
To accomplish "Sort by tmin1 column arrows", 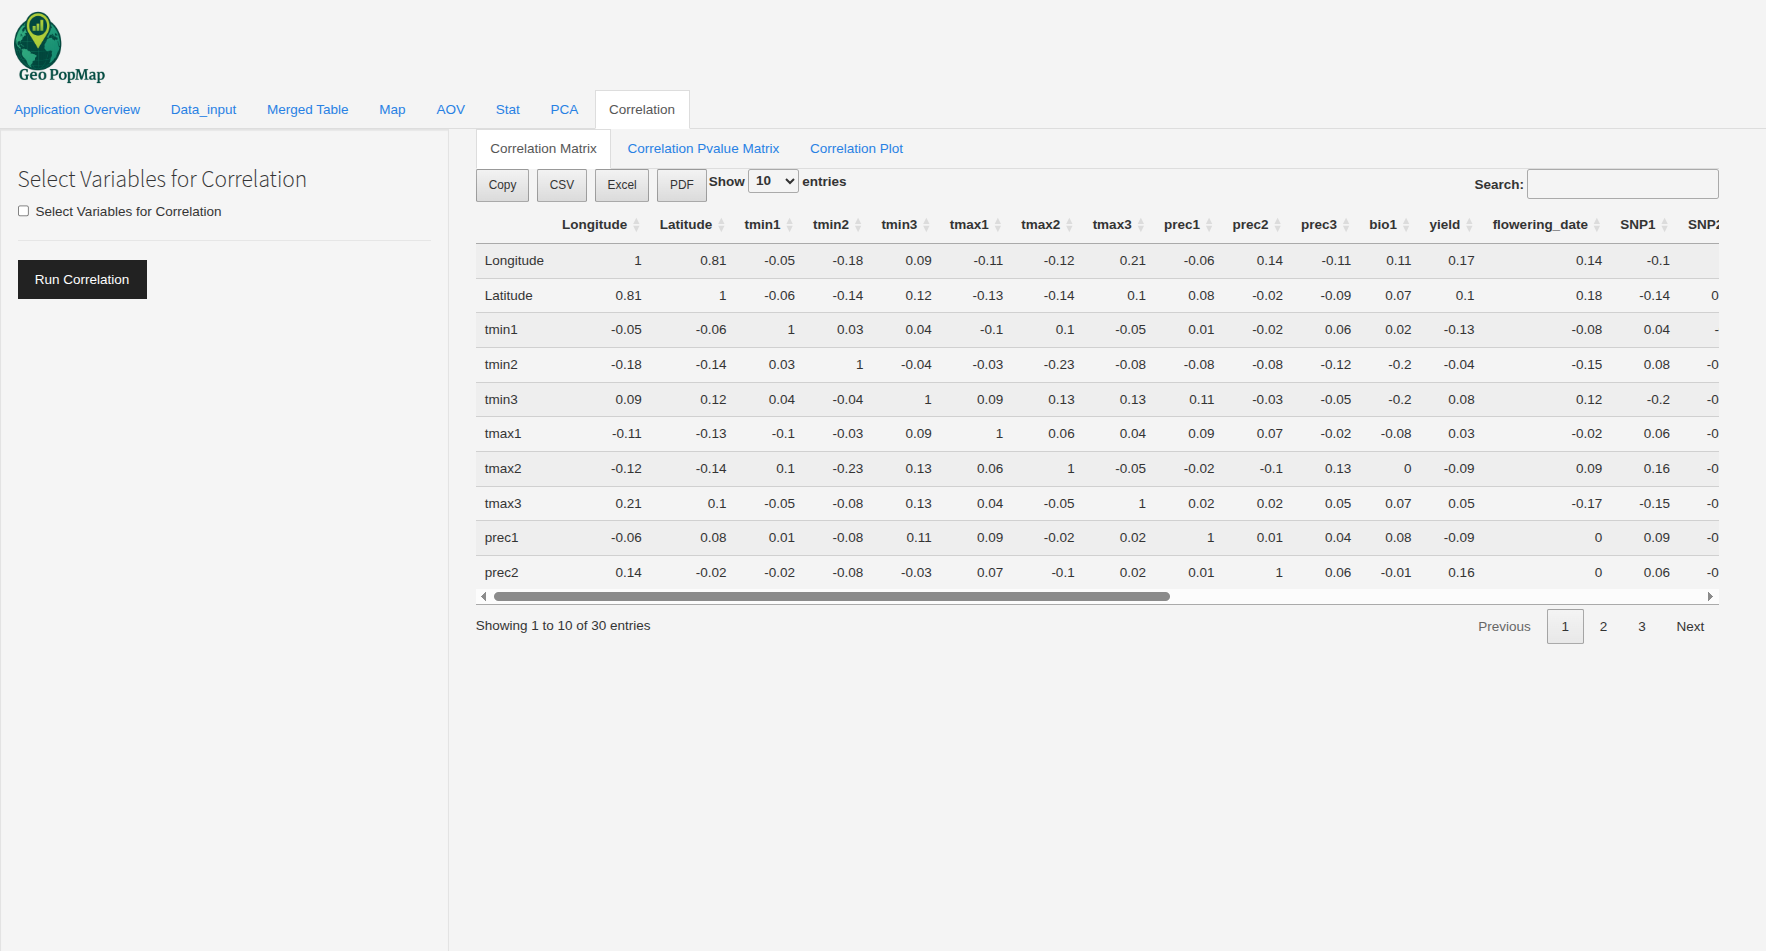I will [x=789, y=225].
